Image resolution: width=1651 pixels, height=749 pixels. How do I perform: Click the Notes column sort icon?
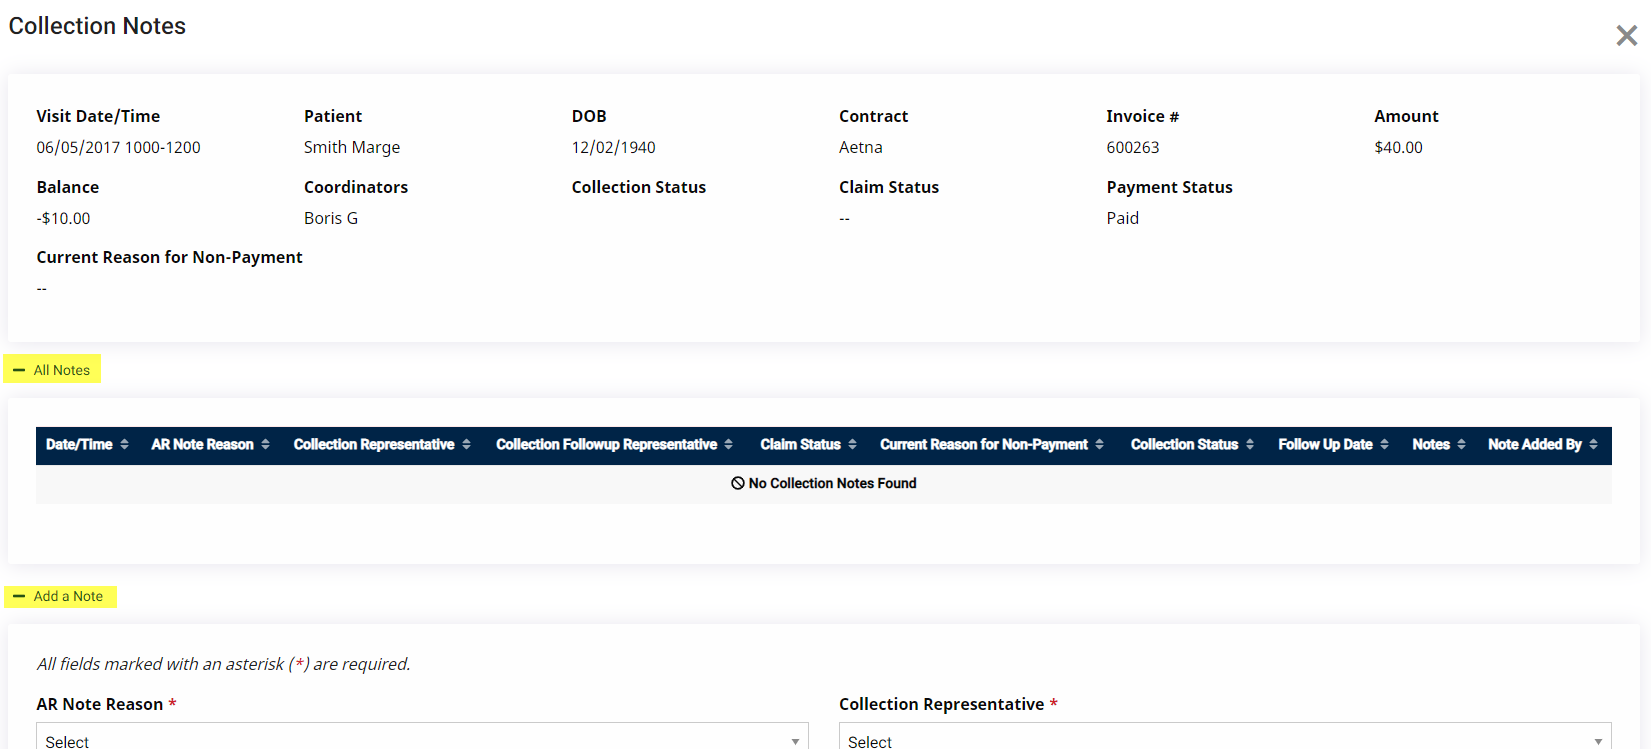[1461, 445]
